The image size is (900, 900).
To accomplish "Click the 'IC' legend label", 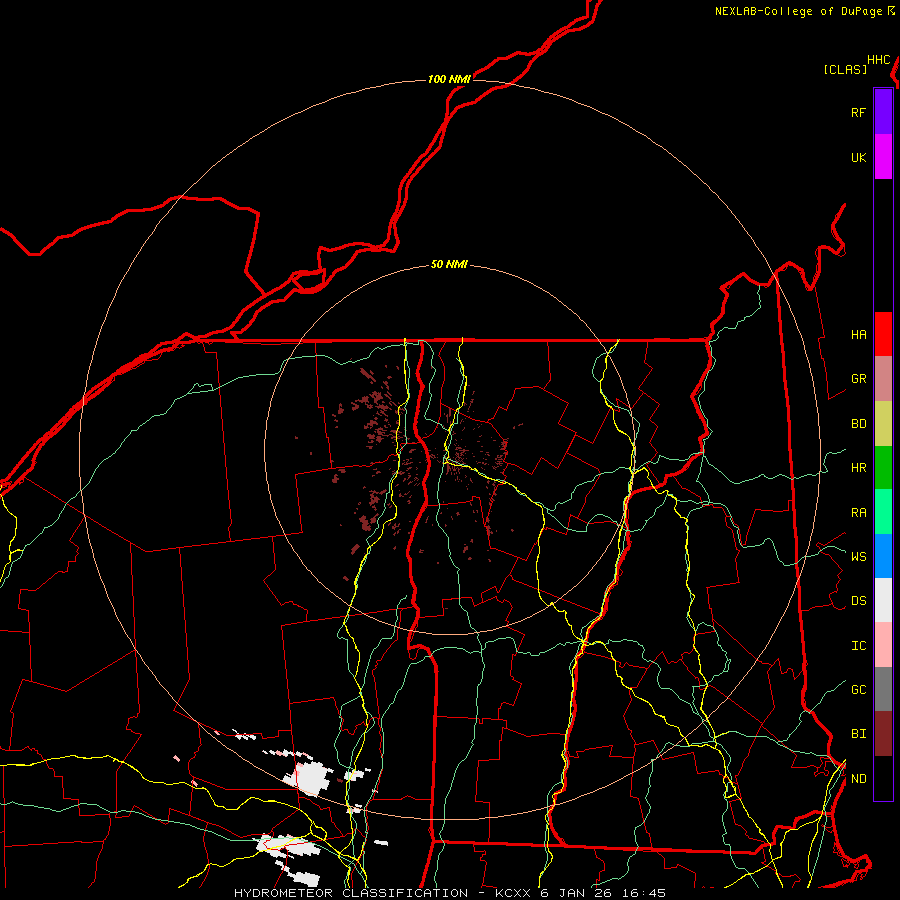I will pyautogui.click(x=858, y=646).
